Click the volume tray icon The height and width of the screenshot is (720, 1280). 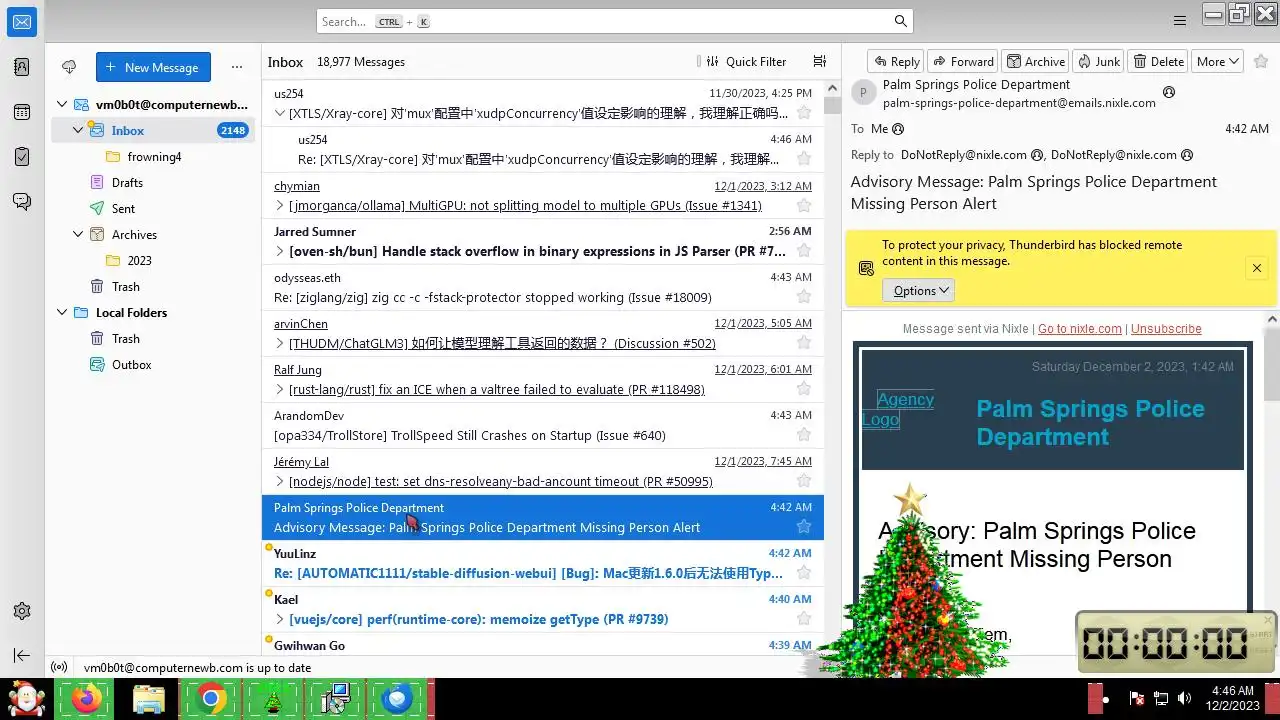click(x=1185, y=698)
